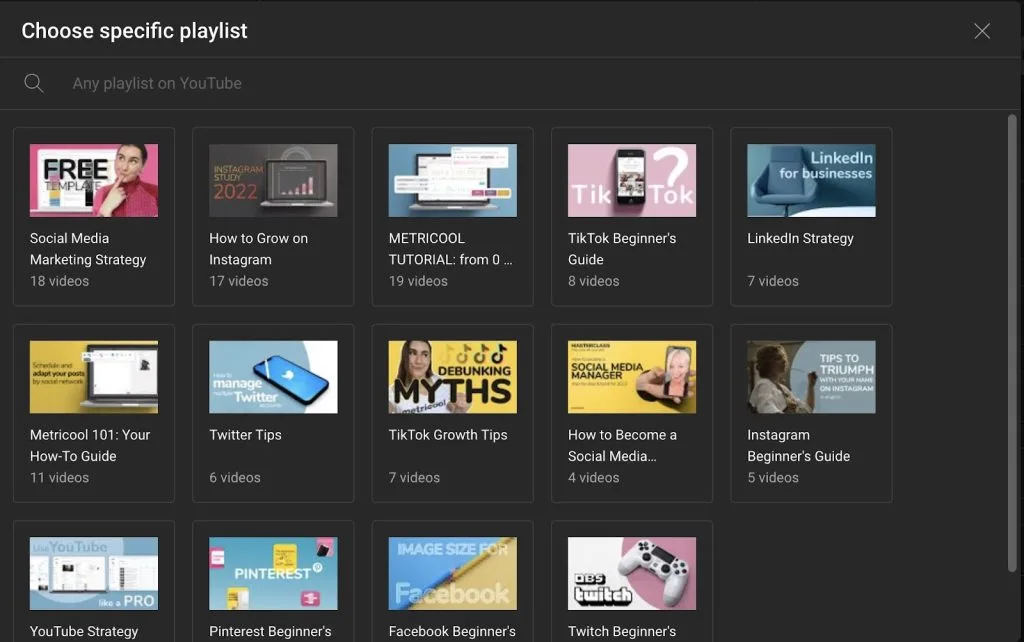Click METRICOOL TUTORIAL: from 0 title
1024x642 pixels.
click(451, 249)
